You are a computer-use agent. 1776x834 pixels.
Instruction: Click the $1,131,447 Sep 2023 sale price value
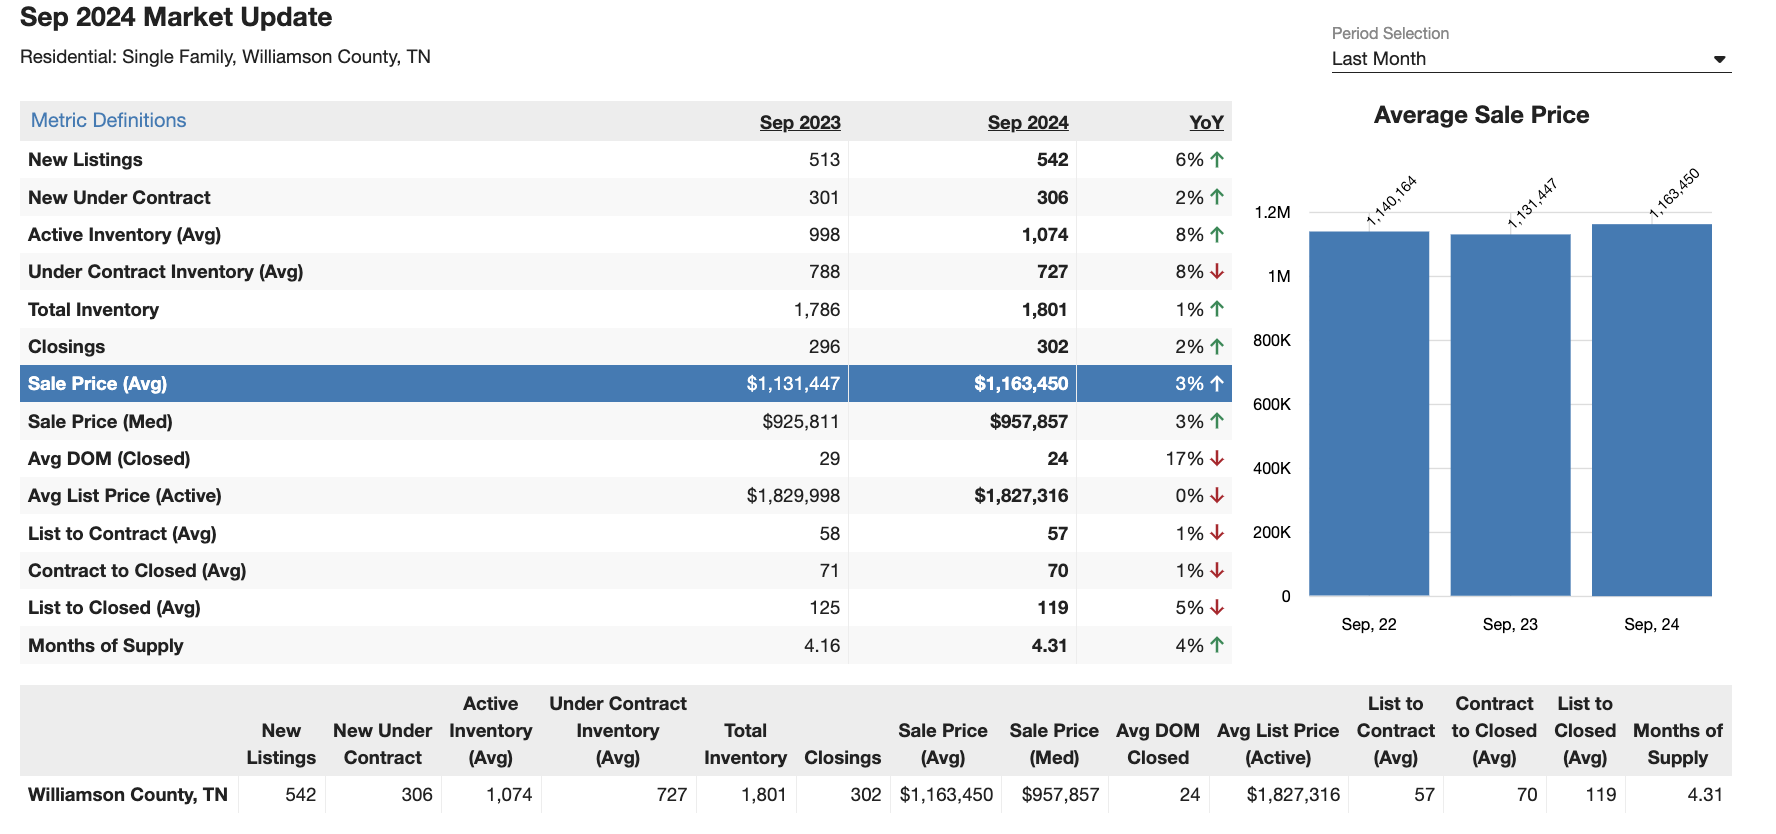(793, 384)
